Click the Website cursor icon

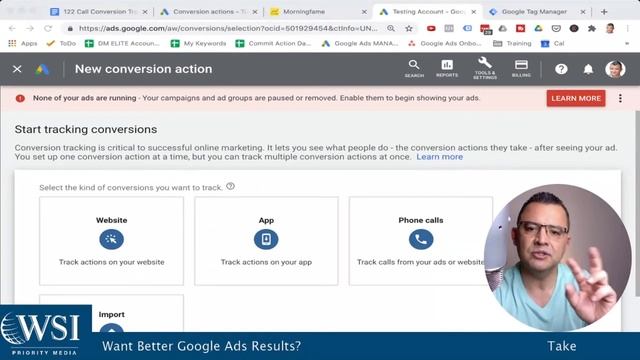tap(111, 239)
